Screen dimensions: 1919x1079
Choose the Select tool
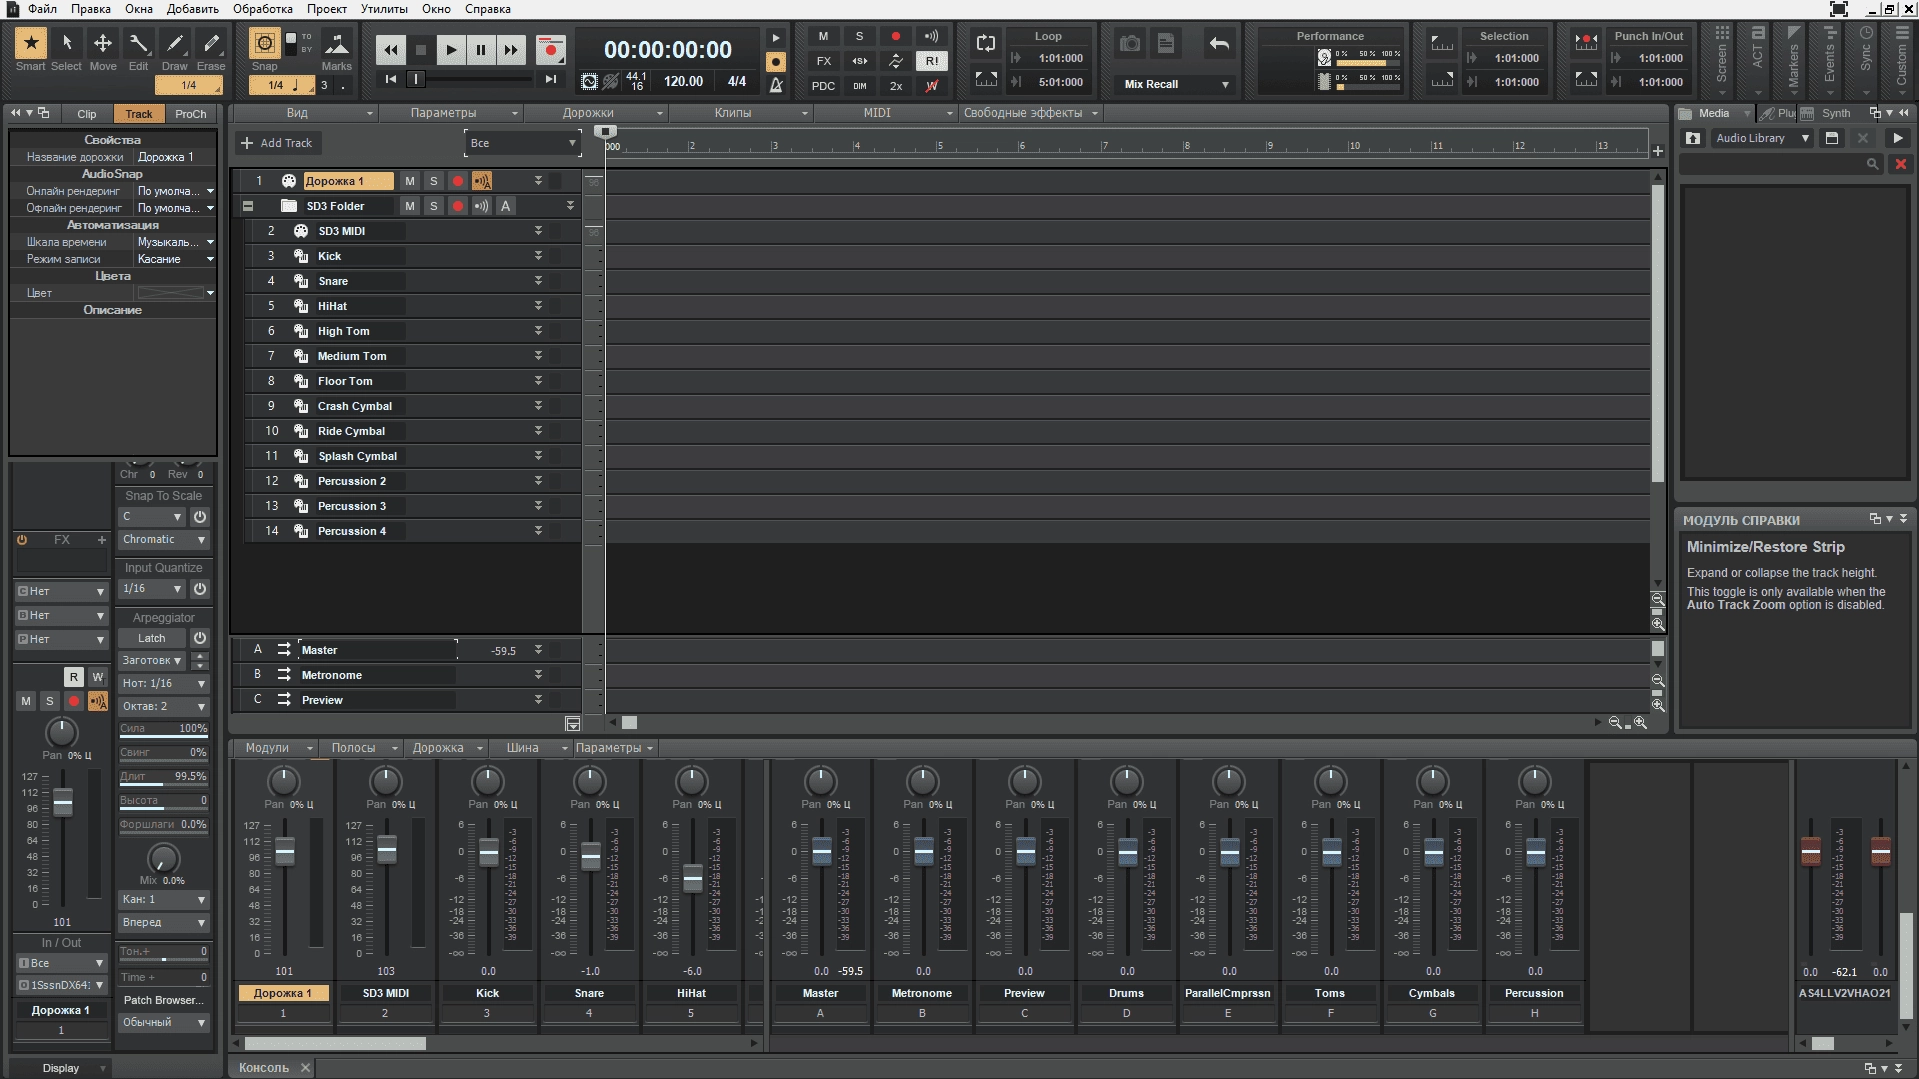point(66,49)
